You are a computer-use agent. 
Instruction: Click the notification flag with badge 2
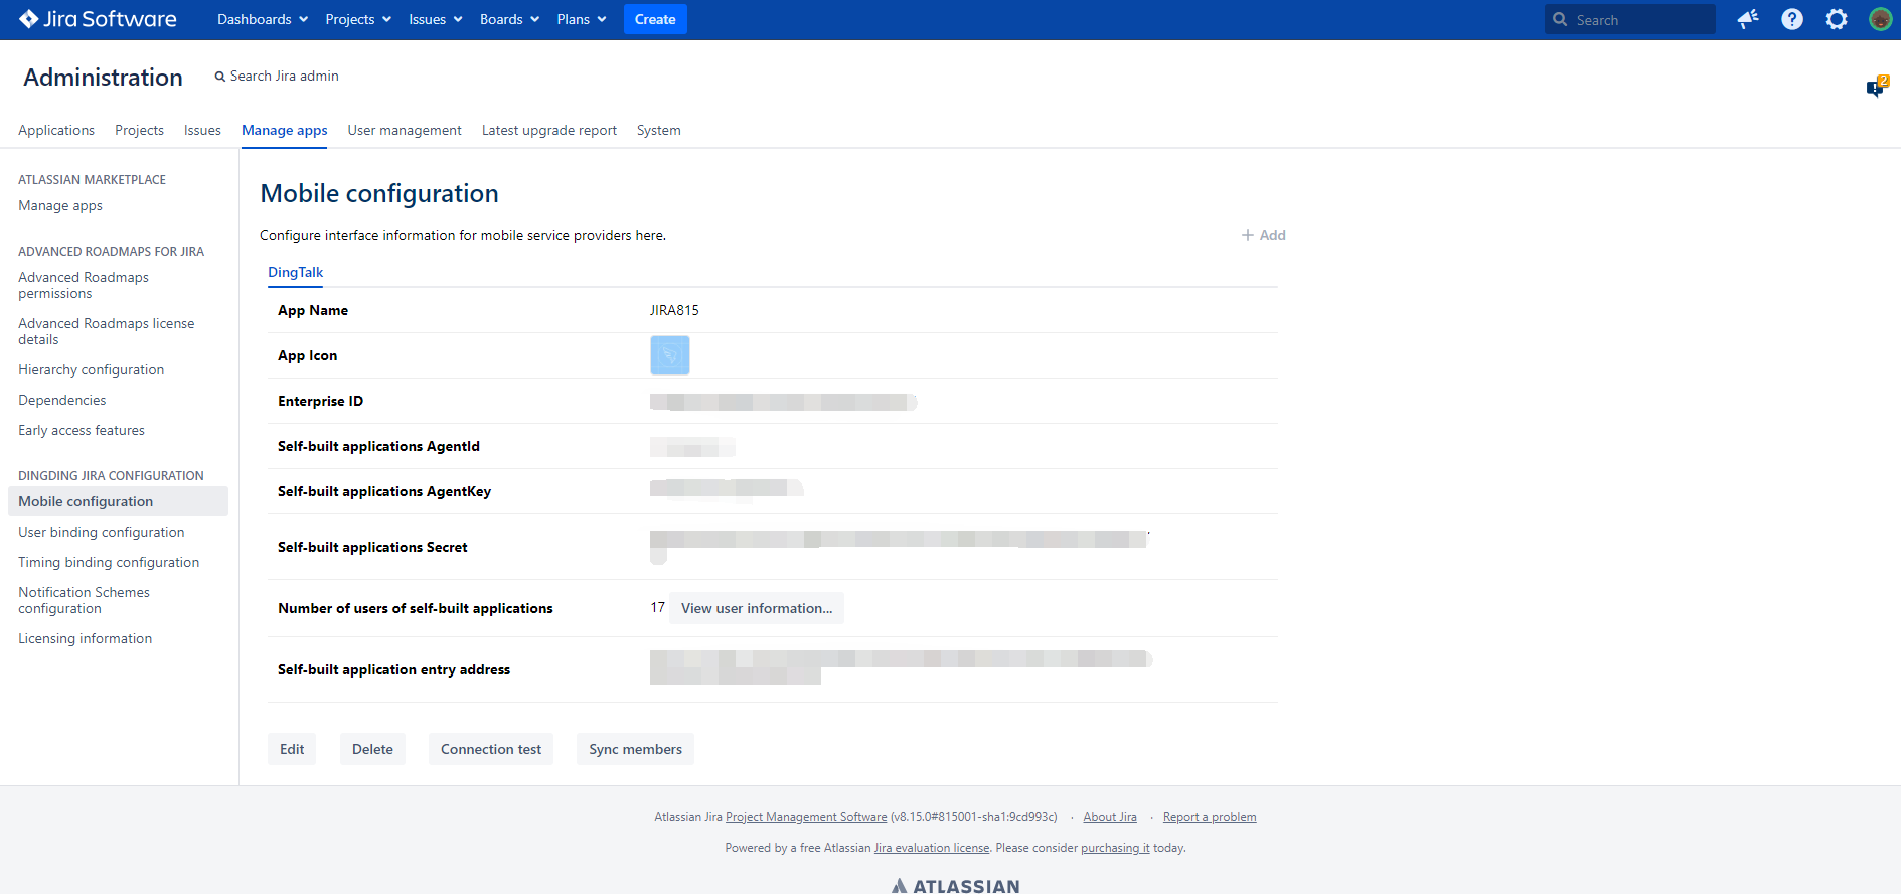click(x=1877, y=87)
